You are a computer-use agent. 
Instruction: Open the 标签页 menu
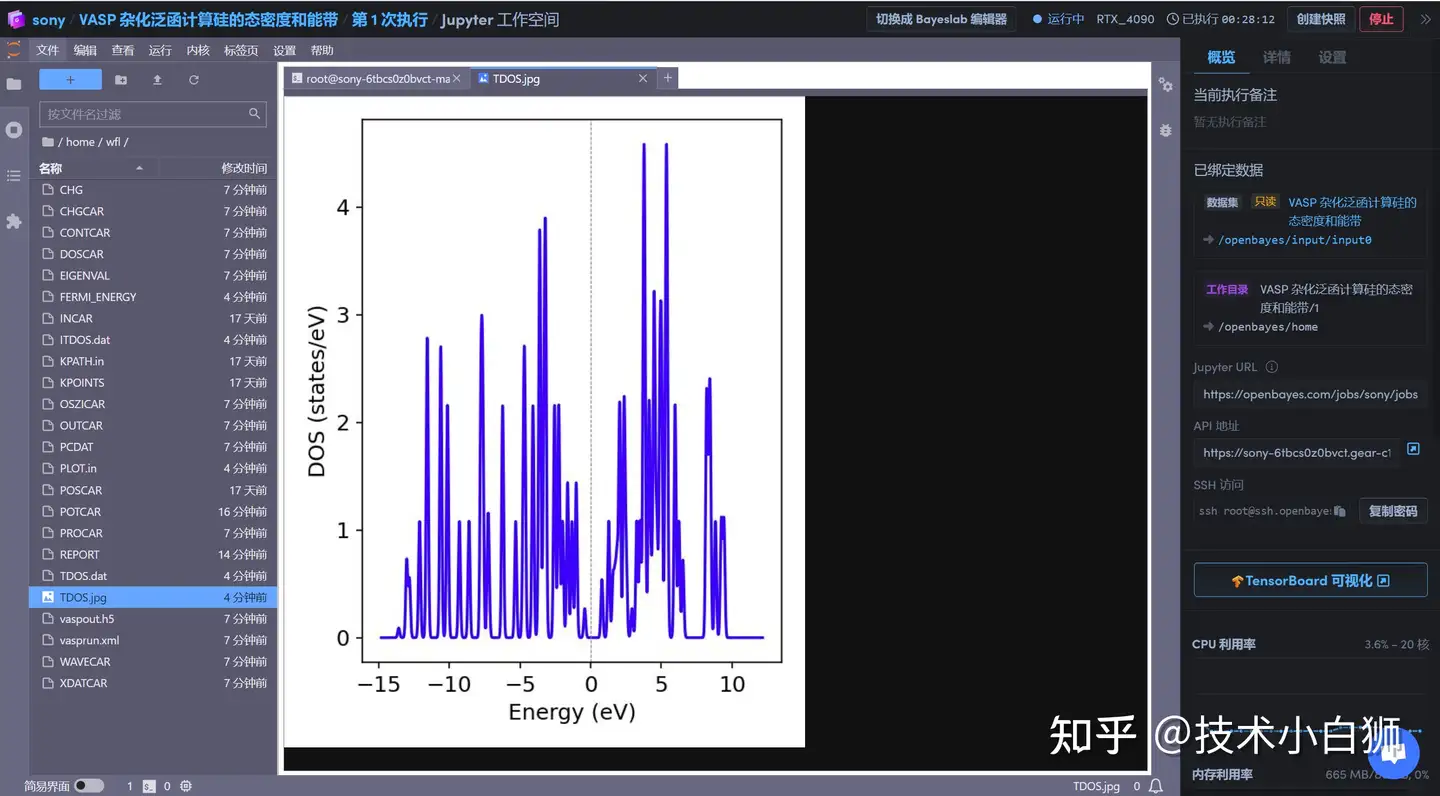click(241, 50)
